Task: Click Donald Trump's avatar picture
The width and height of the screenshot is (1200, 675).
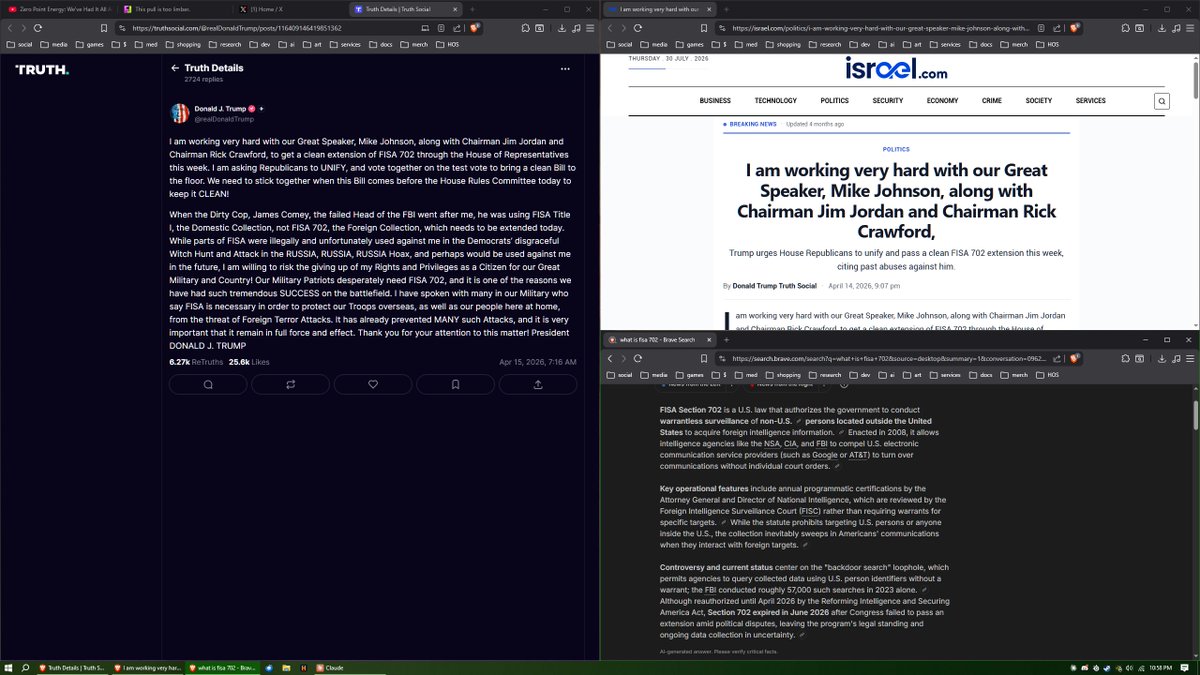Action: (180, 113)
